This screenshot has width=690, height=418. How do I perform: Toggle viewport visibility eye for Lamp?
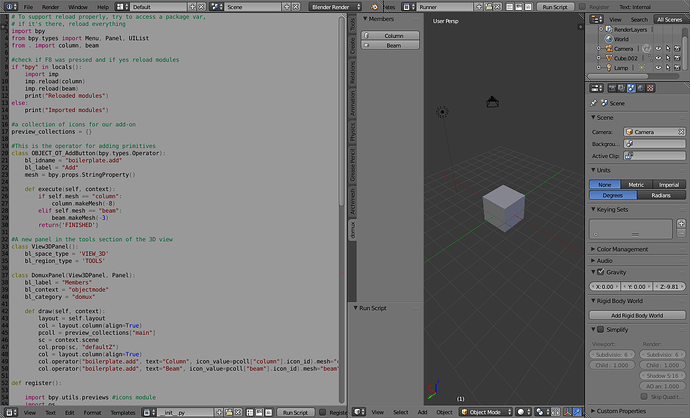coord(658,67)
